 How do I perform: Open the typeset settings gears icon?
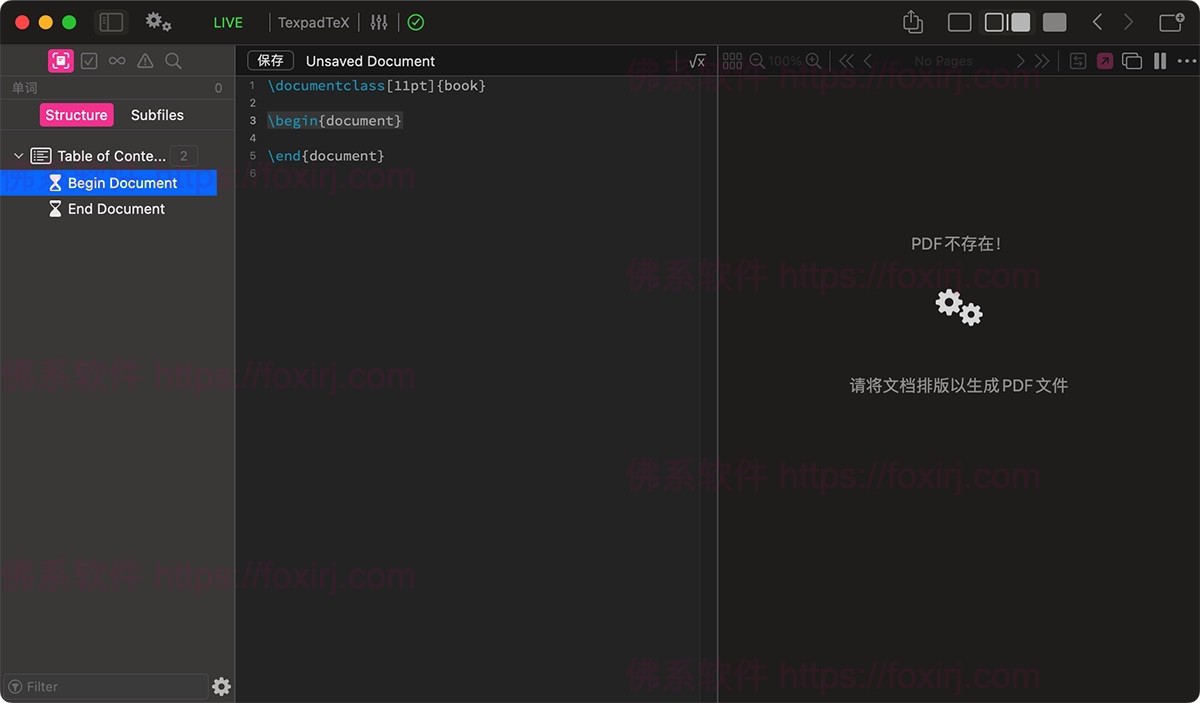pos(156,21)
